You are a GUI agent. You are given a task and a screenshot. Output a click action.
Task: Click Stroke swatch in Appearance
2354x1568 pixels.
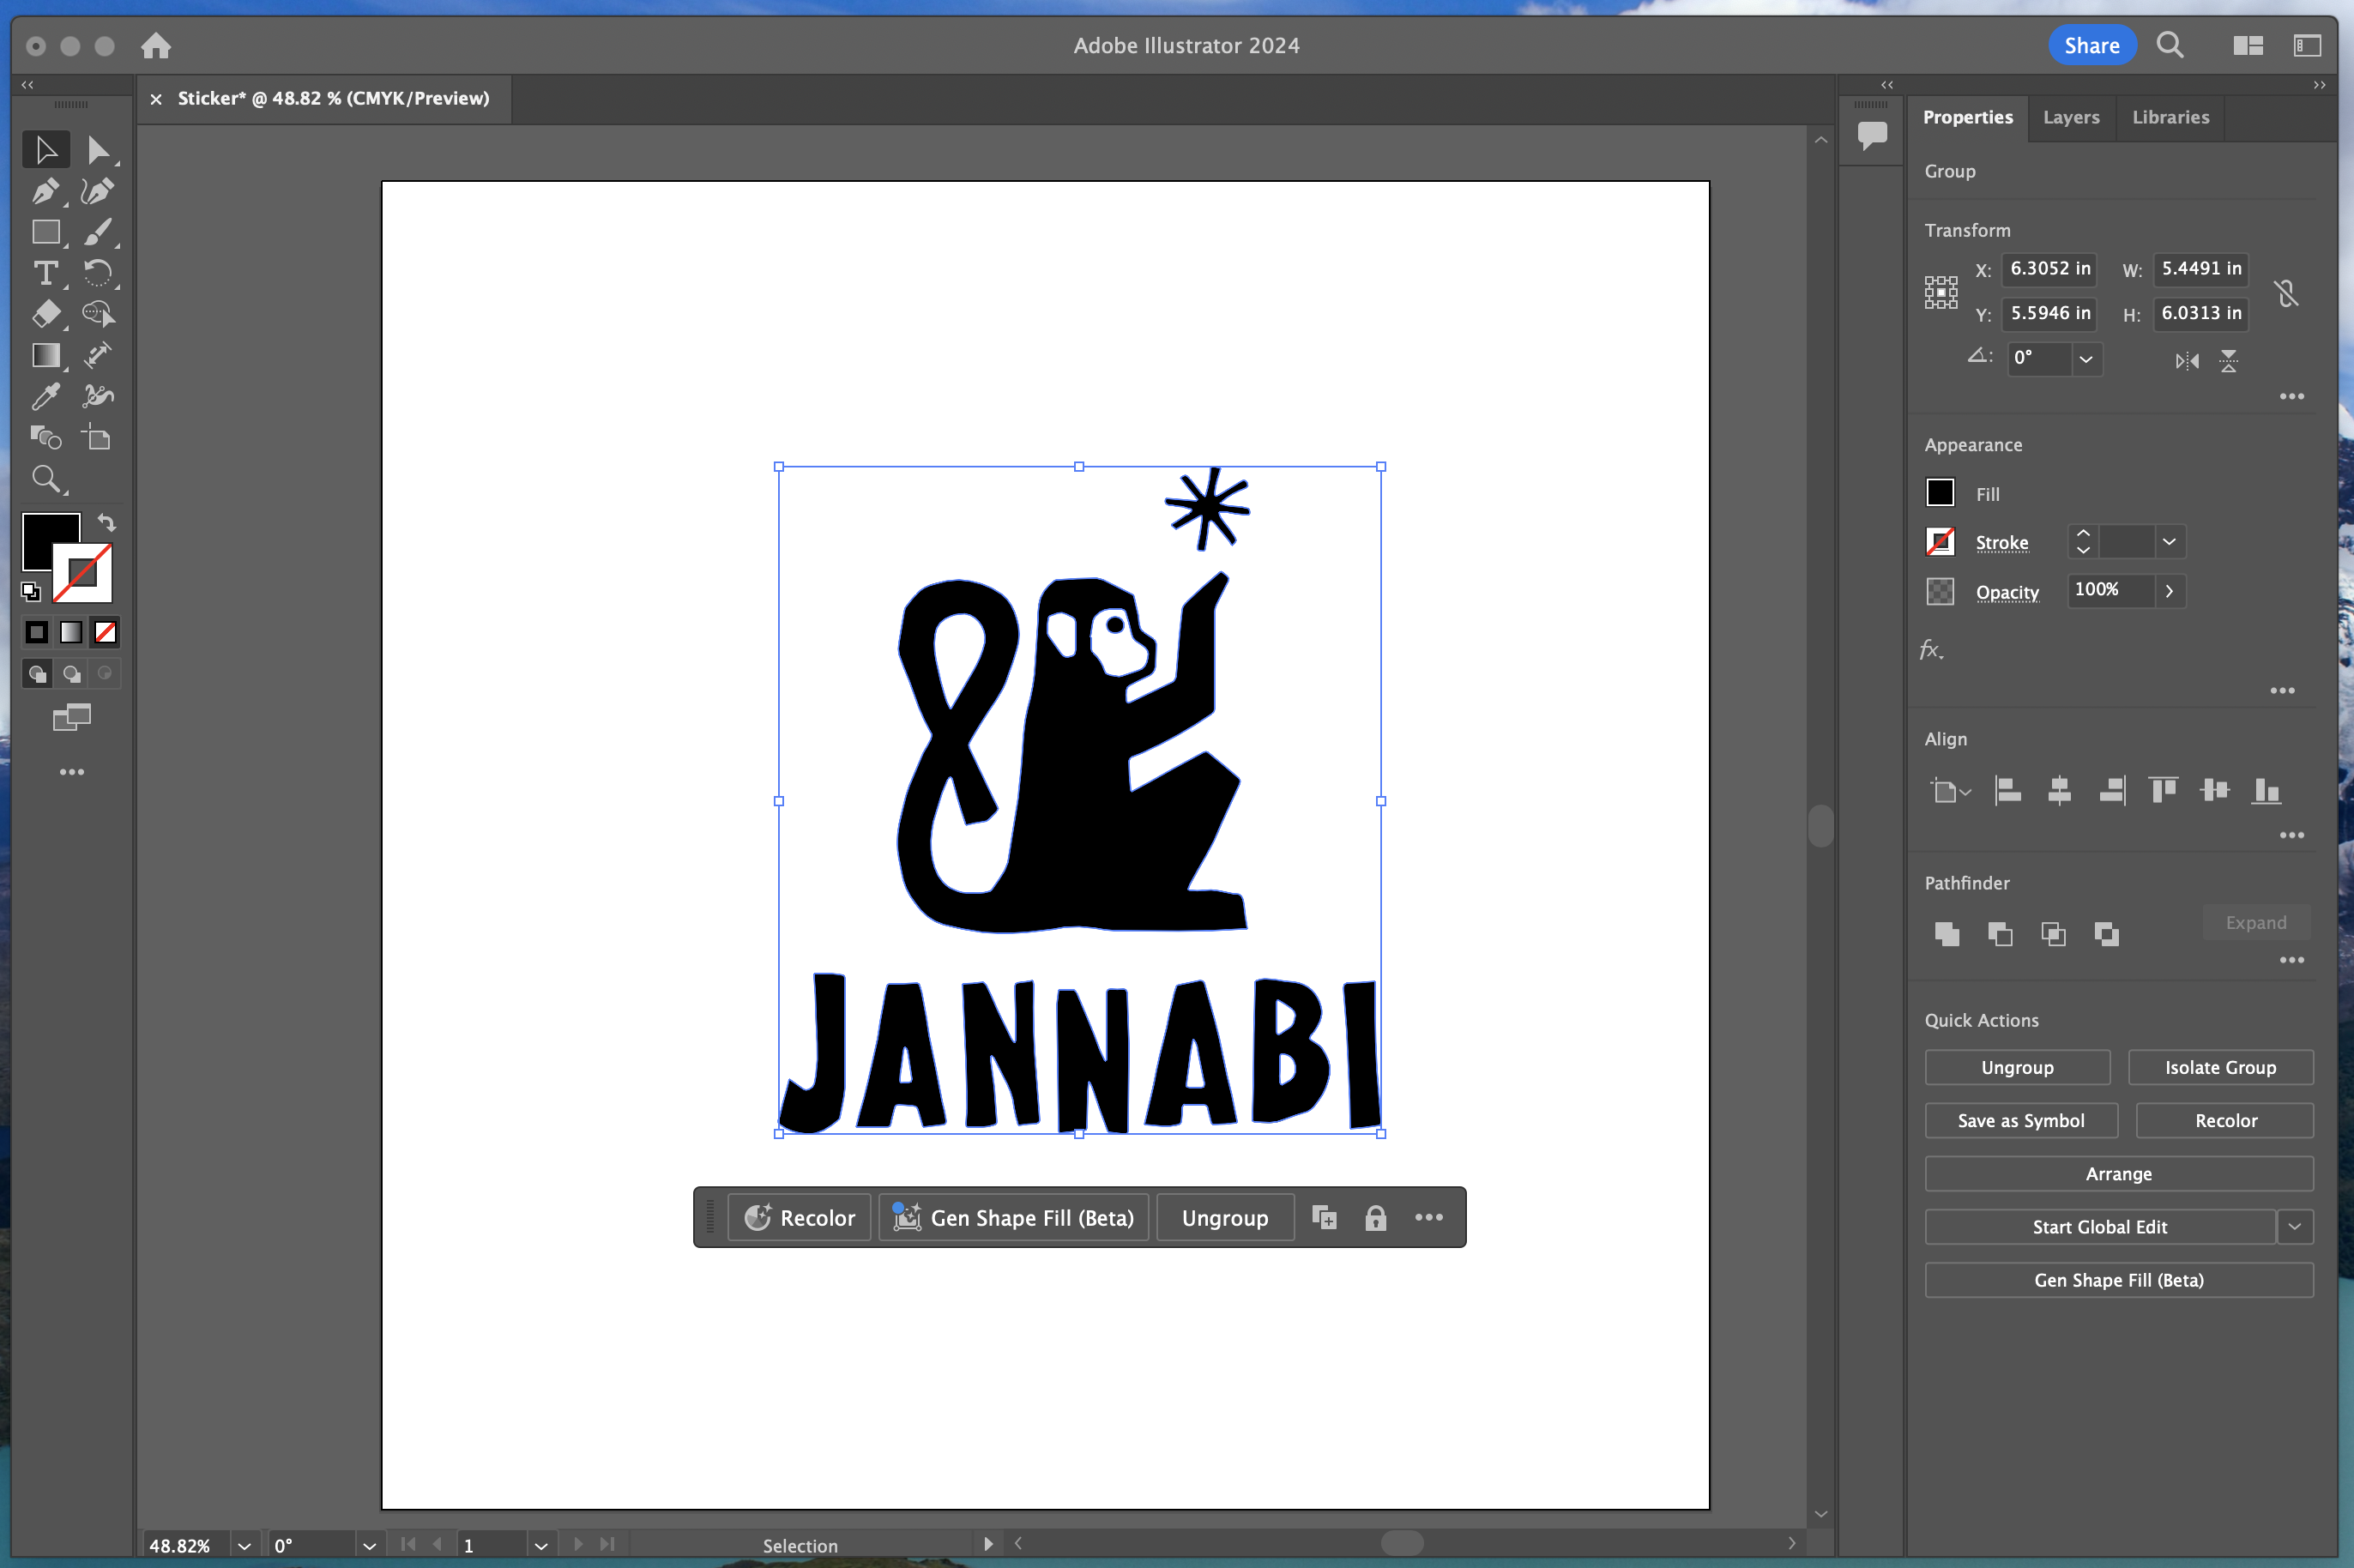pos(1939,542)
